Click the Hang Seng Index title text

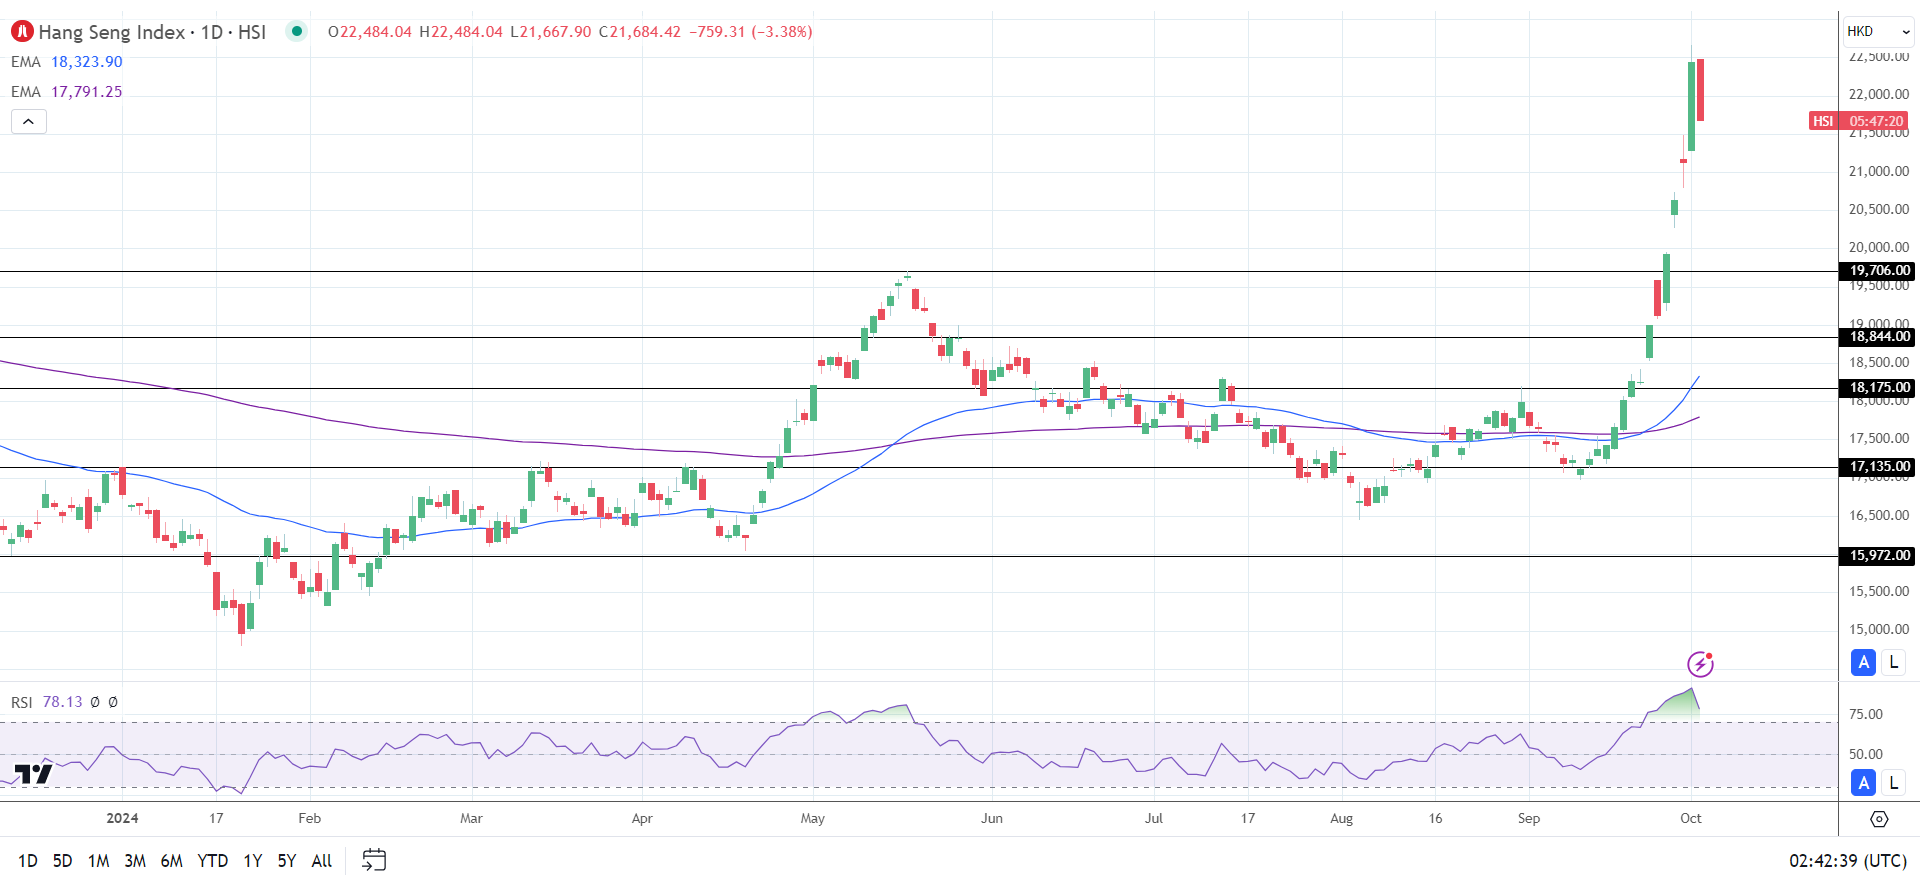pyautogui.click(x=112, y=32)
